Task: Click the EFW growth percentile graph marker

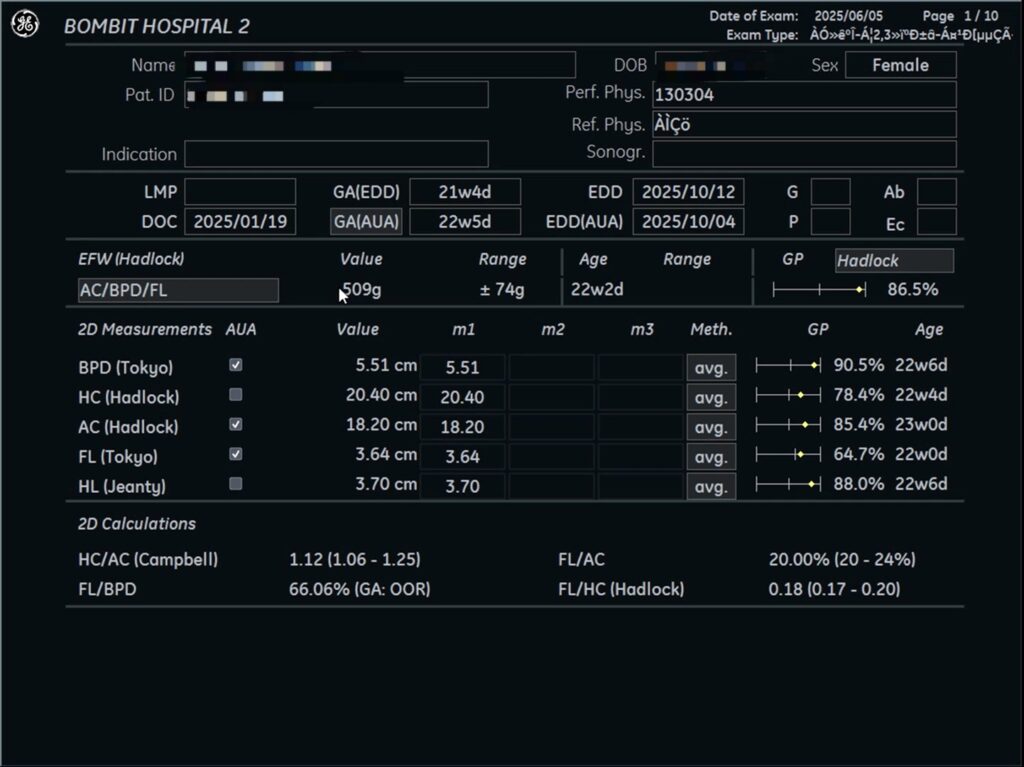Action: click(859, 290)
